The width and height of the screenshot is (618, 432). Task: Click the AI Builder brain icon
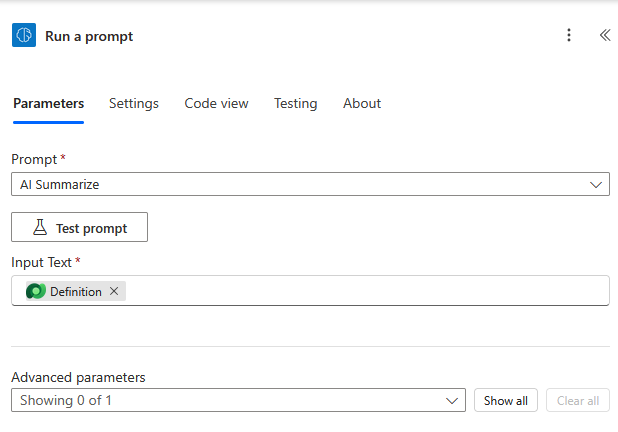[x=24, y=35]
